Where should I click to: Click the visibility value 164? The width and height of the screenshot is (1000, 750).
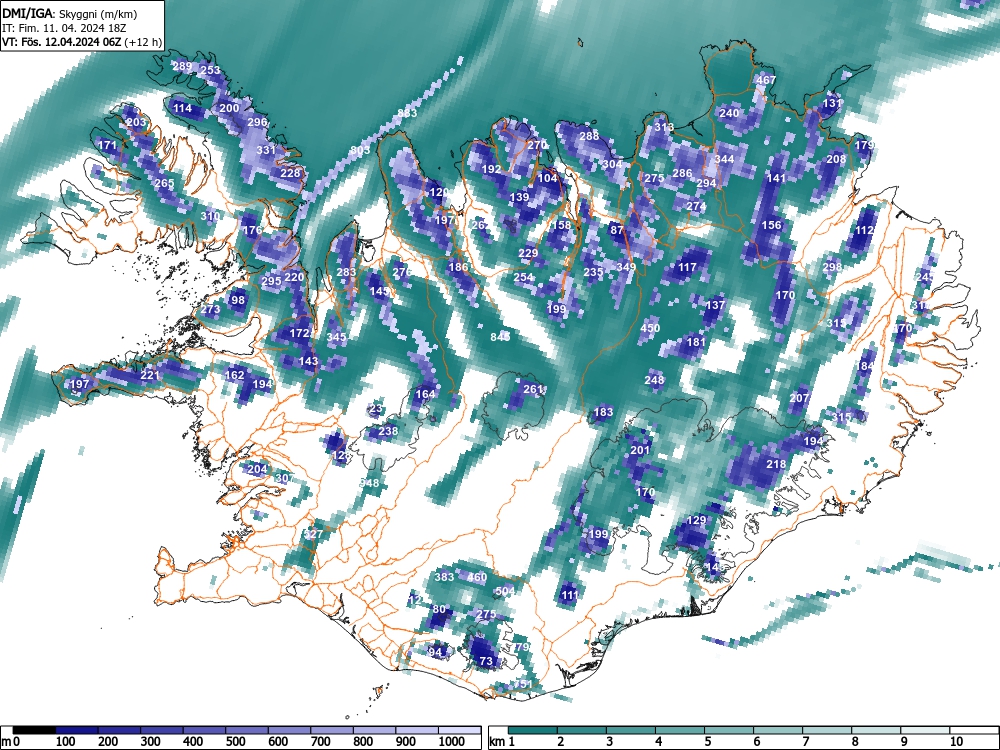tap(425, 394)
